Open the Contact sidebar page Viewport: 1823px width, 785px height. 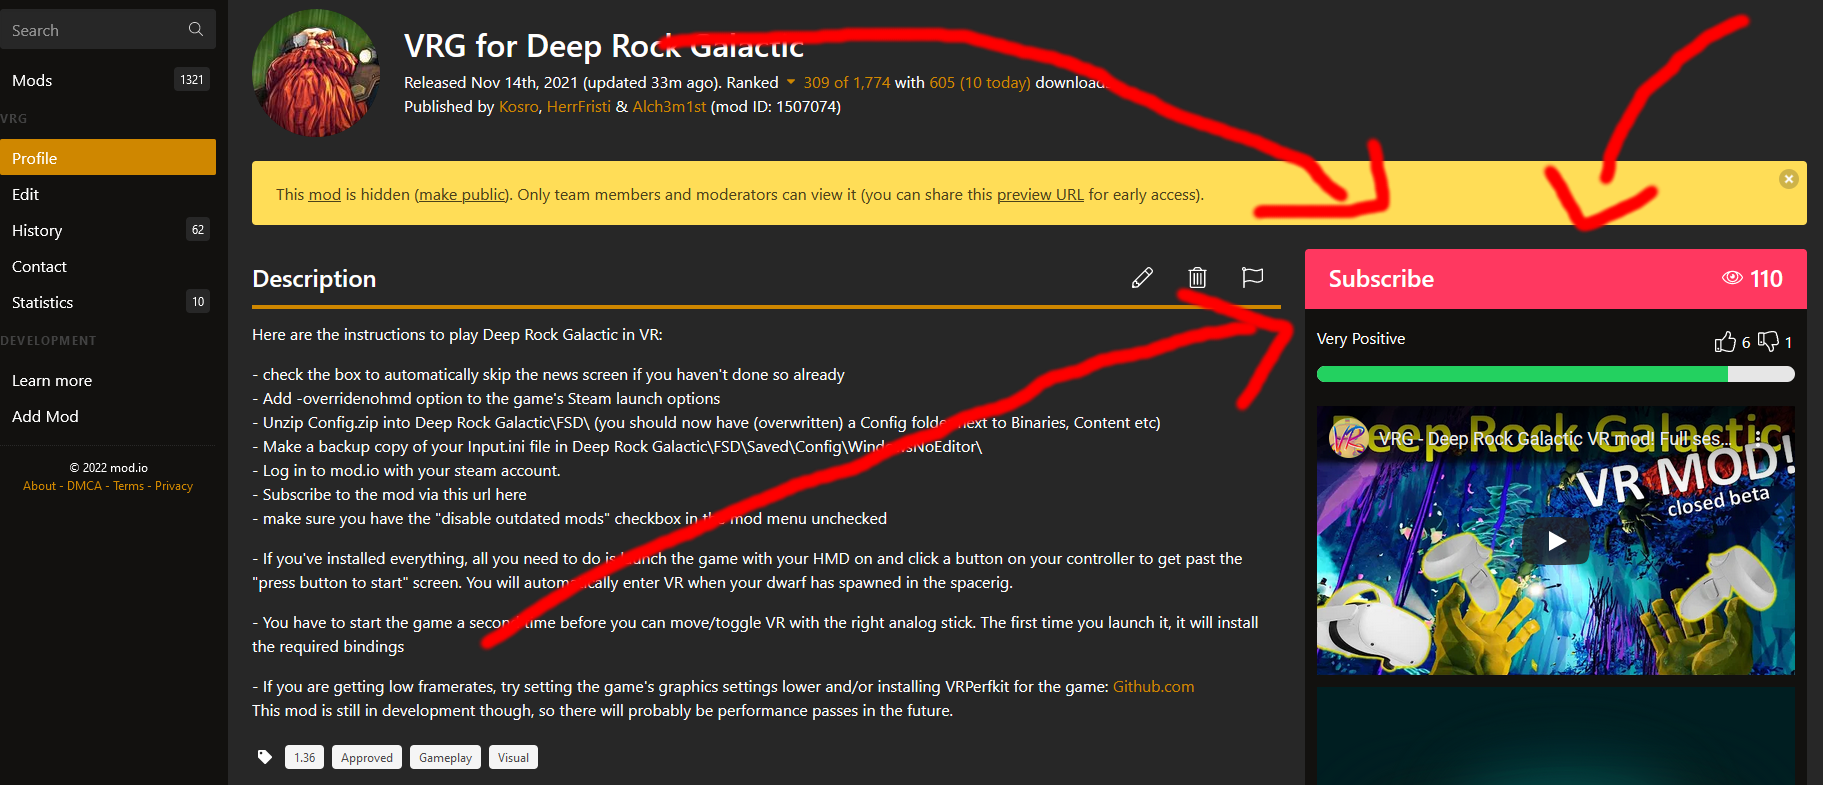click(108, 266)
